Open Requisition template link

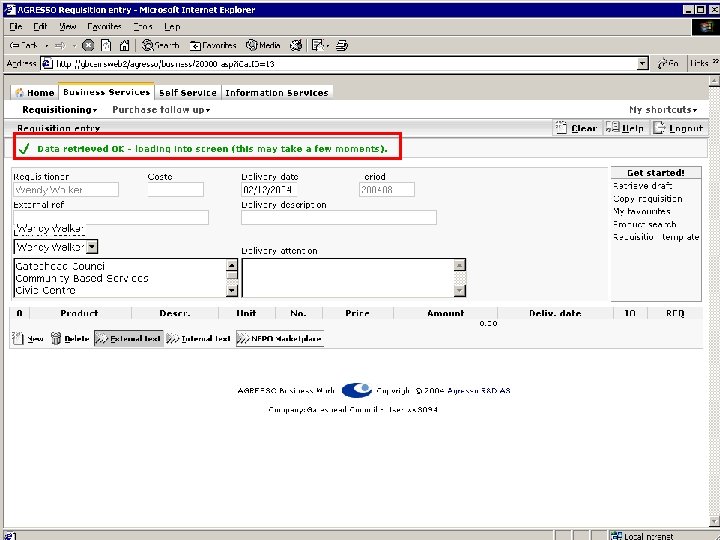(x=656, y=237)
